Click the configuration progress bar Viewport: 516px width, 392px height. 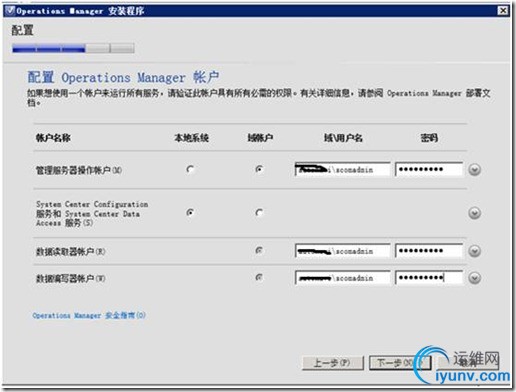pyautogui.click(x=73, y=49)
